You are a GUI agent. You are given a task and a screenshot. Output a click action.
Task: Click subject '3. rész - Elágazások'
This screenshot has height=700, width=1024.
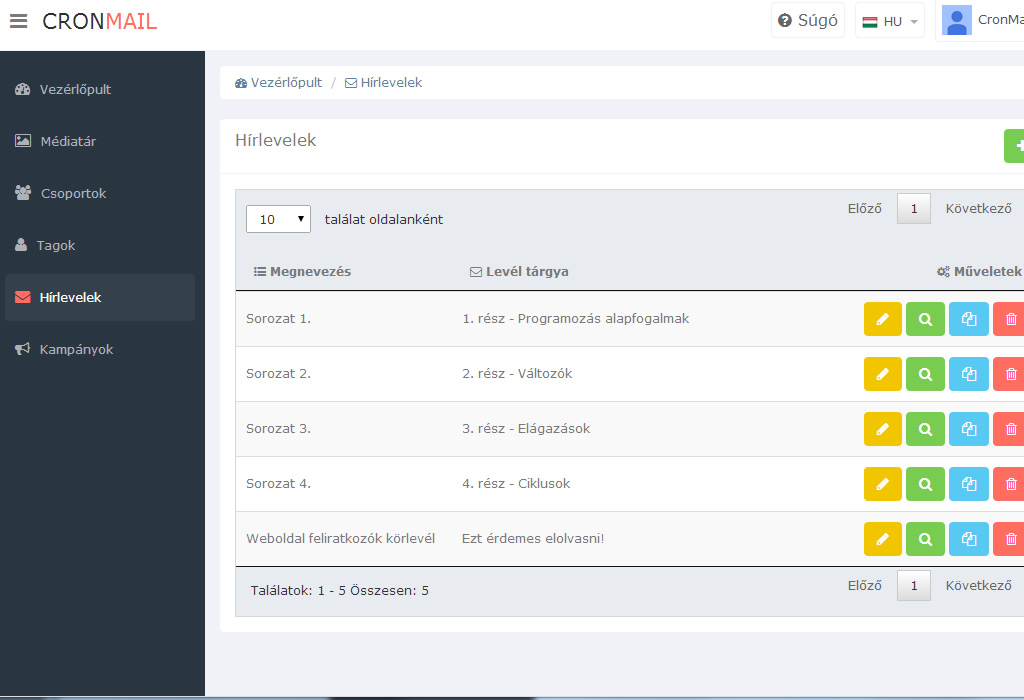click(x=526, y=429)
